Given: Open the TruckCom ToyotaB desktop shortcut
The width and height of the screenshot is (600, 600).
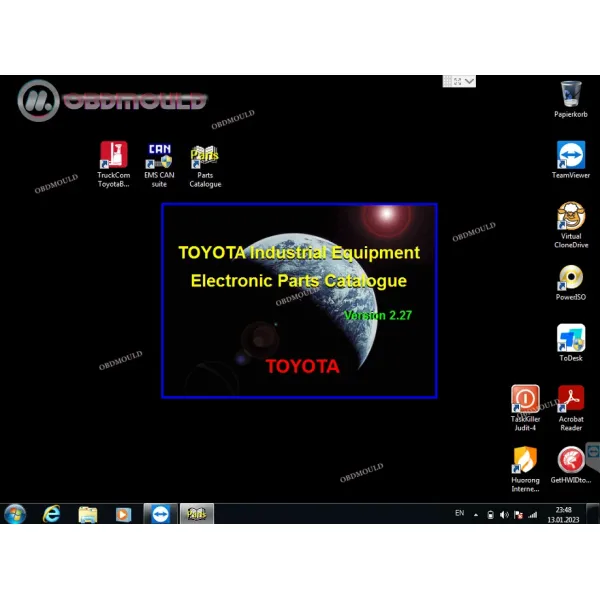Looking at the screenshot, I should pyautogui.click(x=114, y=164).
